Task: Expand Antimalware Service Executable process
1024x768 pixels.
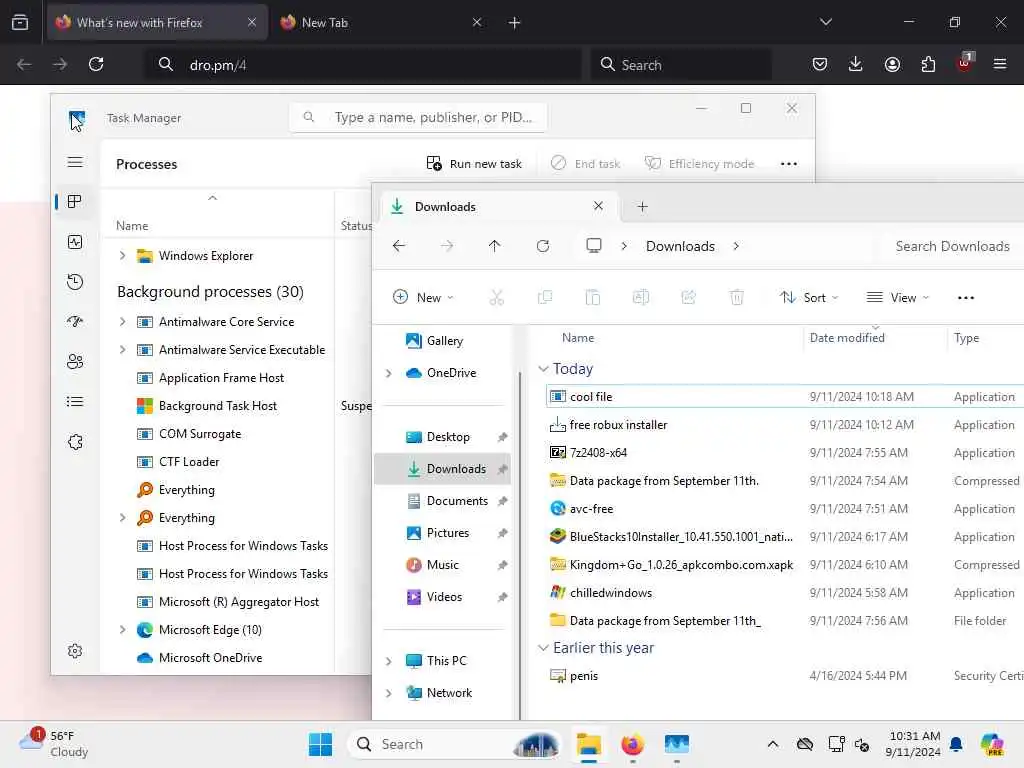Action: click(122, 349)
